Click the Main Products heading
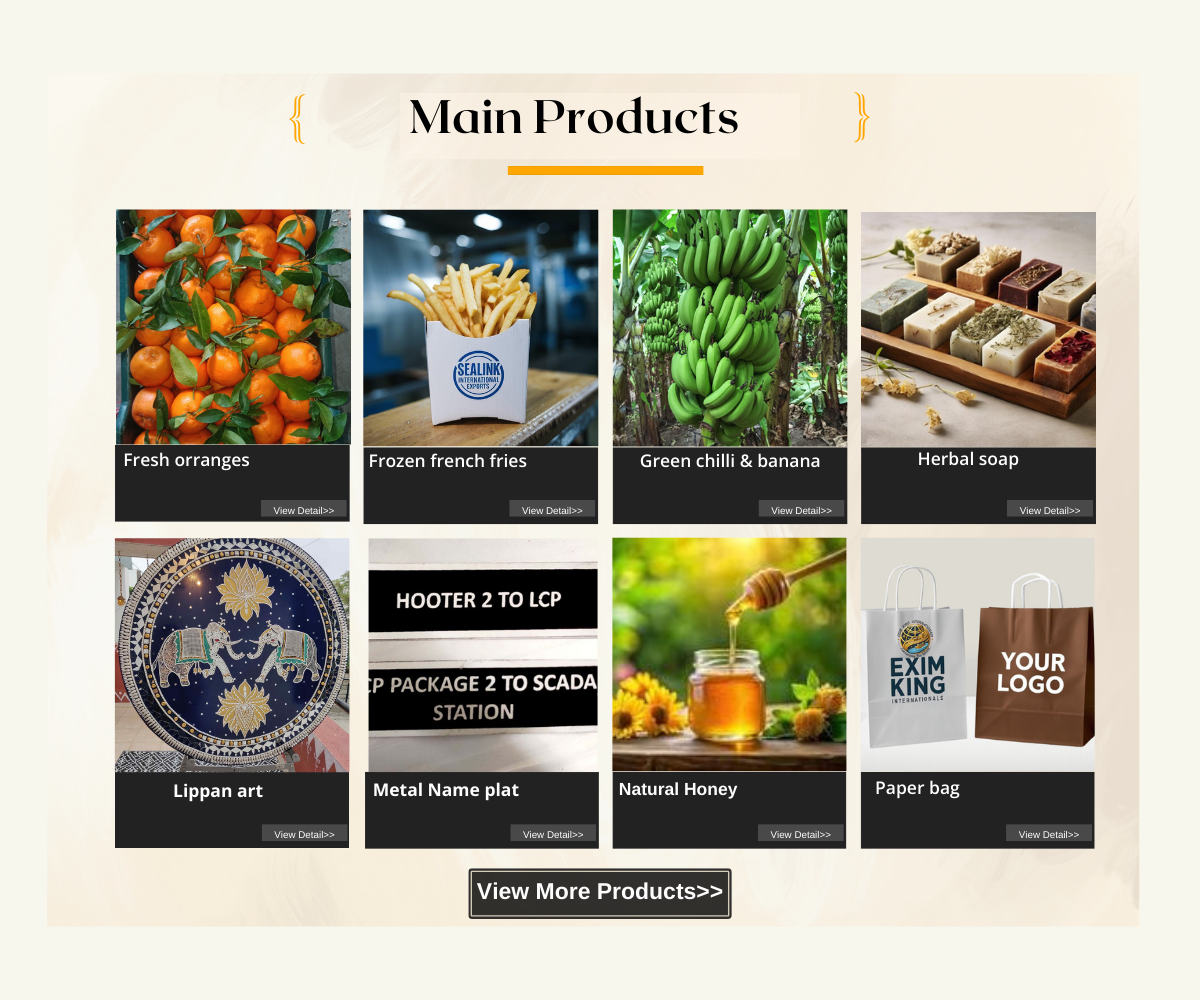Viewport: 1200px width, 1000px height. point(574,117)
